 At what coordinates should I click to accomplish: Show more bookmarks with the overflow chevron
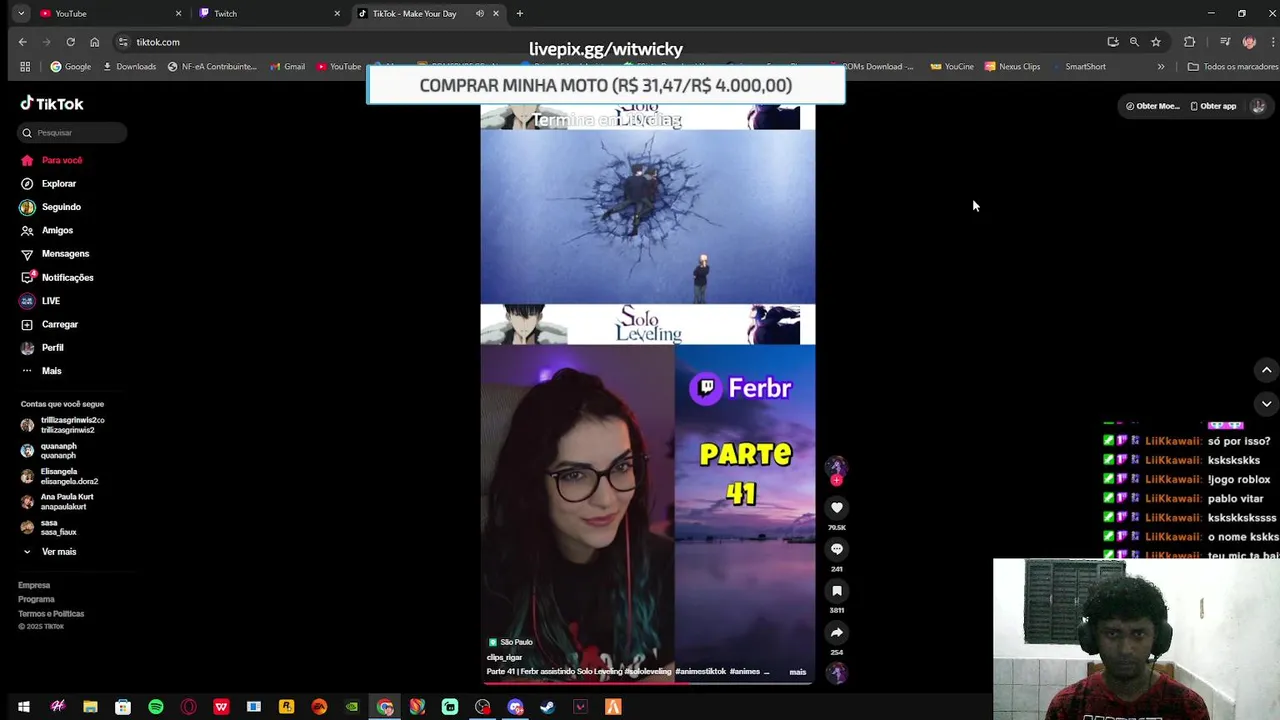1161,67
